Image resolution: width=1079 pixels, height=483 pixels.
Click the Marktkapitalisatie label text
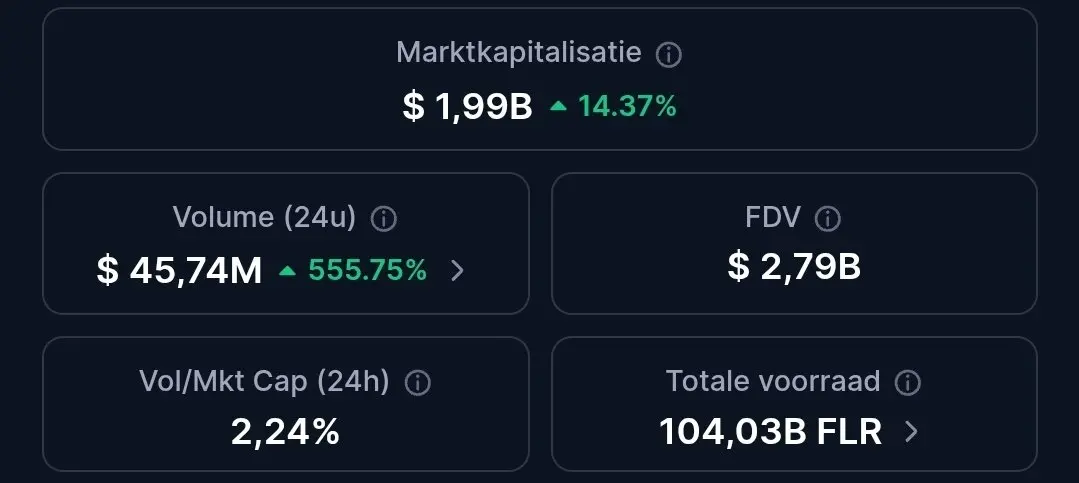click(519, 52)
